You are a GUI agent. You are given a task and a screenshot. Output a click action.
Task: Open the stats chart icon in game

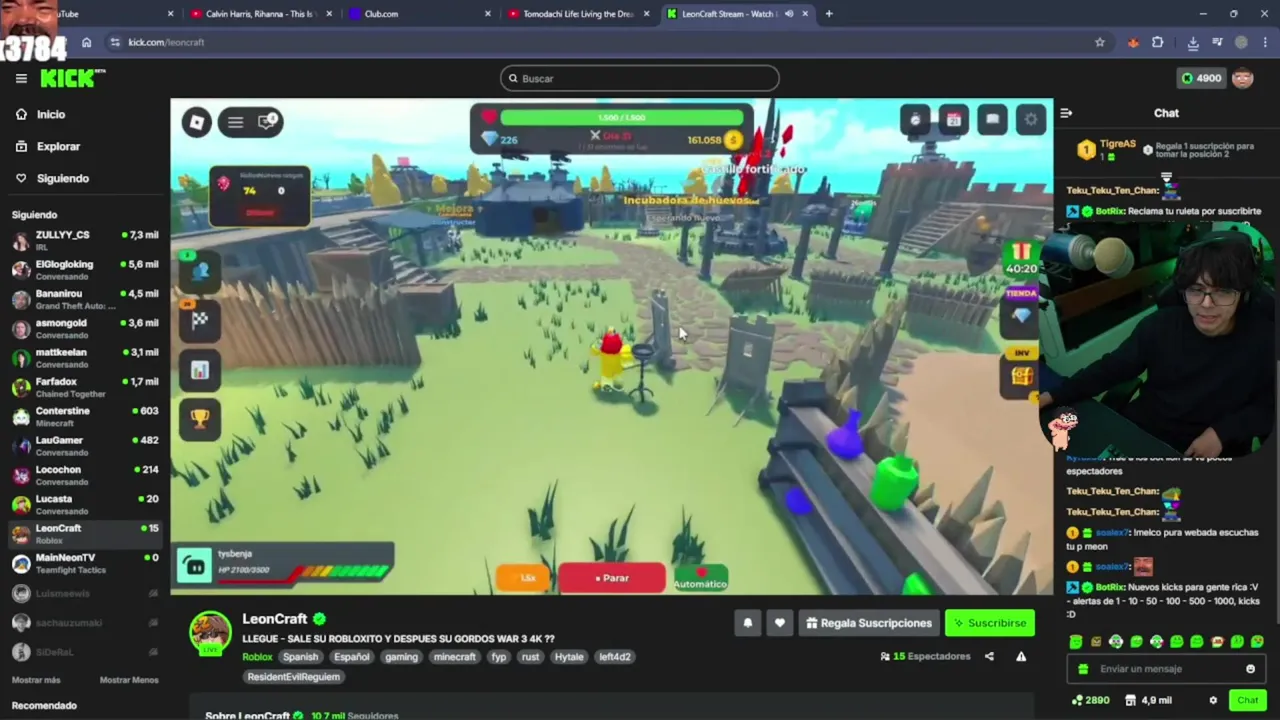[x=200, y=370]
